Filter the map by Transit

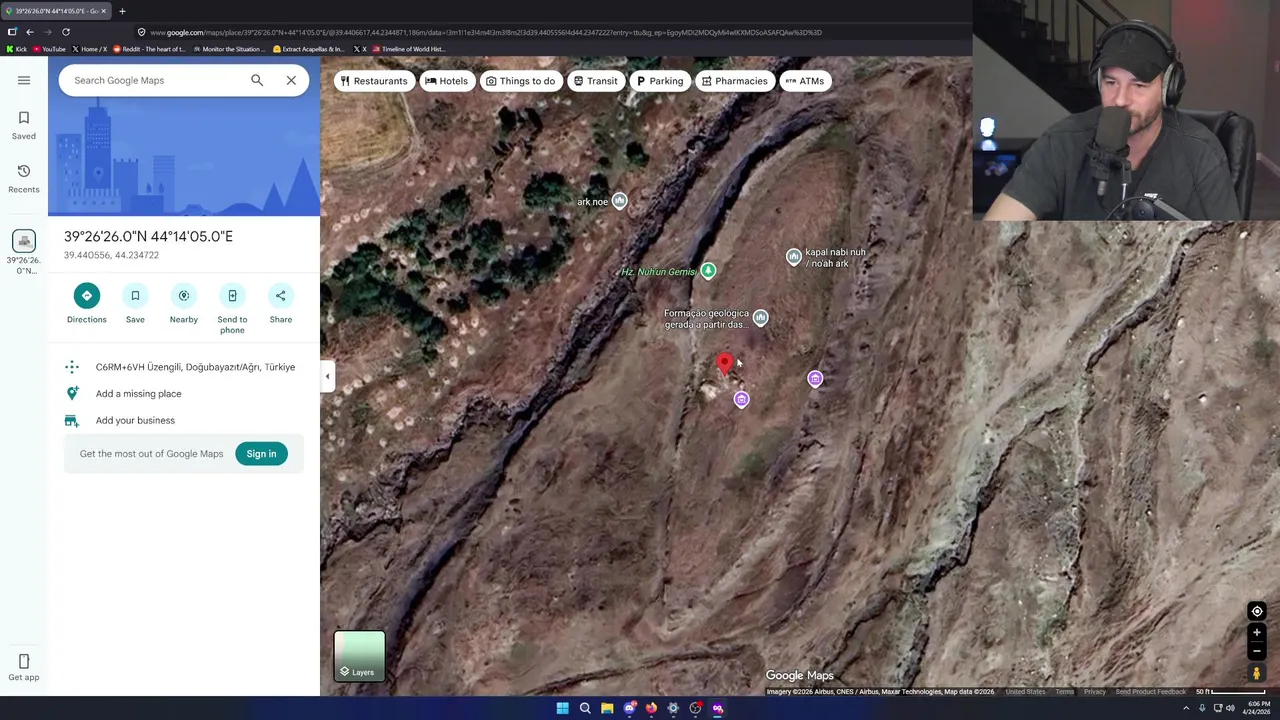[x=596, y=81]
